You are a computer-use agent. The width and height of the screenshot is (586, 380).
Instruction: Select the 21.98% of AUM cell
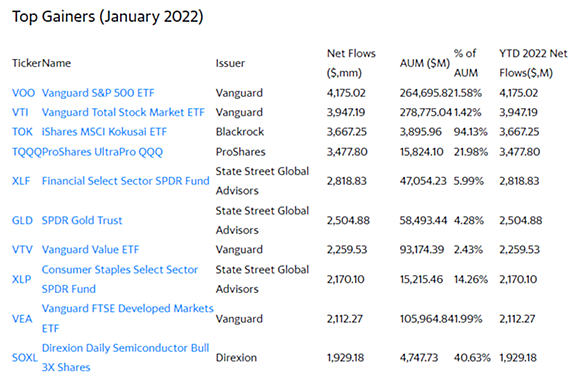point(471,152)
